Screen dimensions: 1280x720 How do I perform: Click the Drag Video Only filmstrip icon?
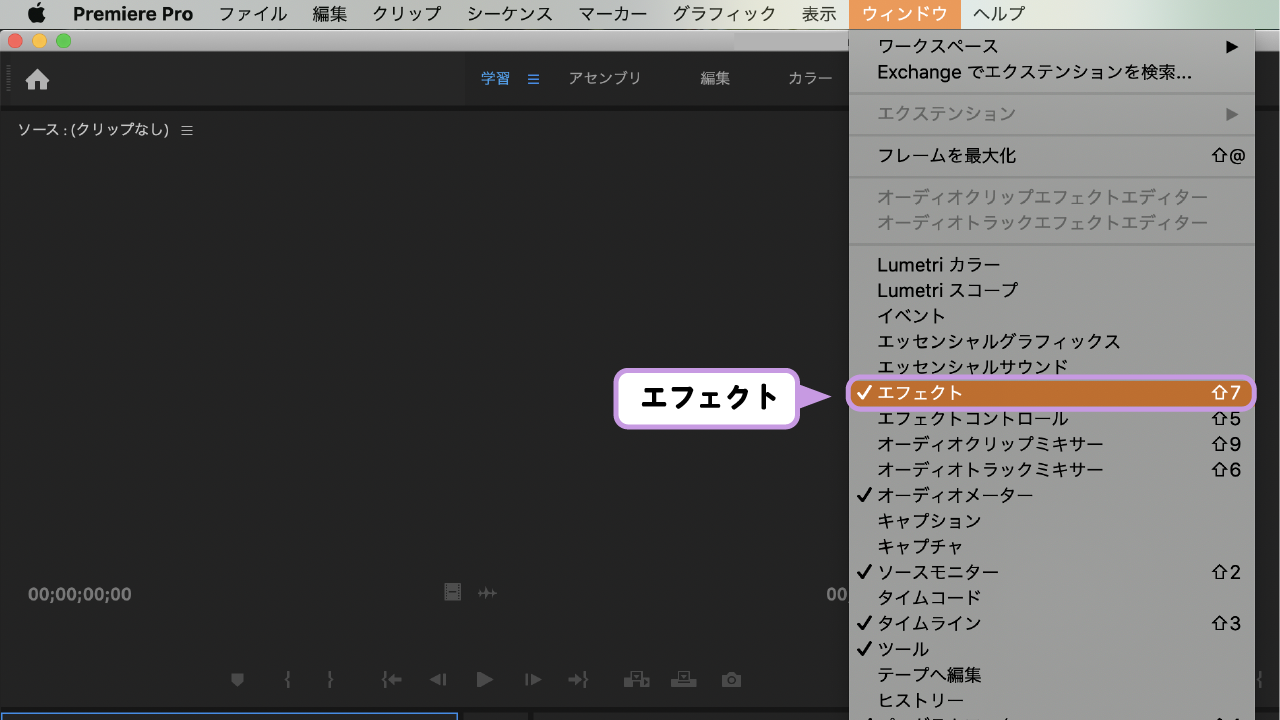(452, 593)
